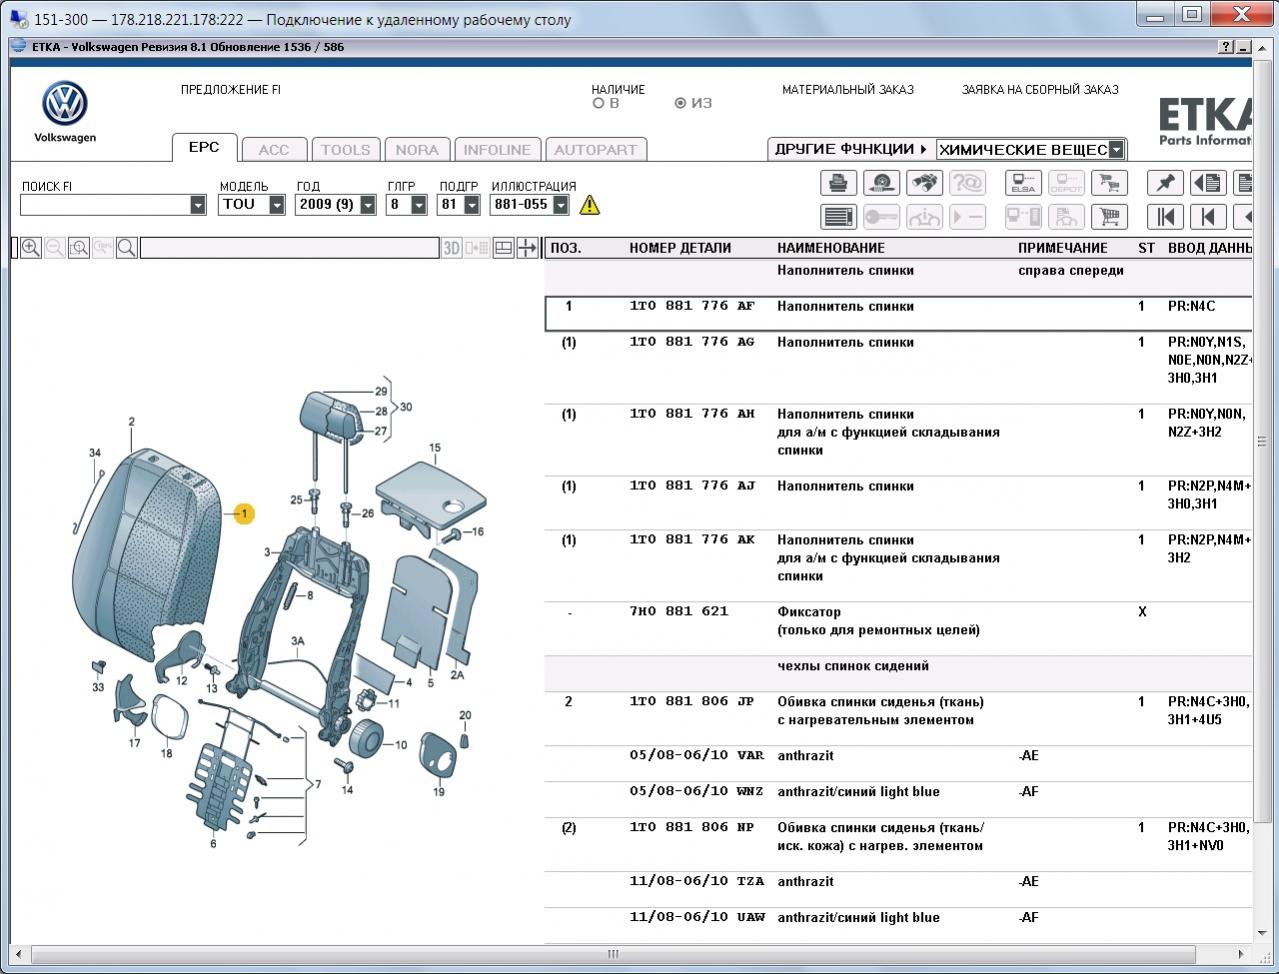This screenshot has width=1279, height=974.
Task: Click the horizontal scrollbar thumb at bottom
Action: 612,955
